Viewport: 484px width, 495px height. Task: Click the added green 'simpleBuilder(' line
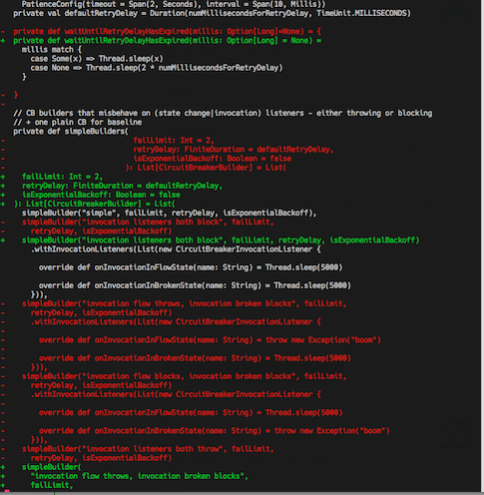[x=51, y=467]
